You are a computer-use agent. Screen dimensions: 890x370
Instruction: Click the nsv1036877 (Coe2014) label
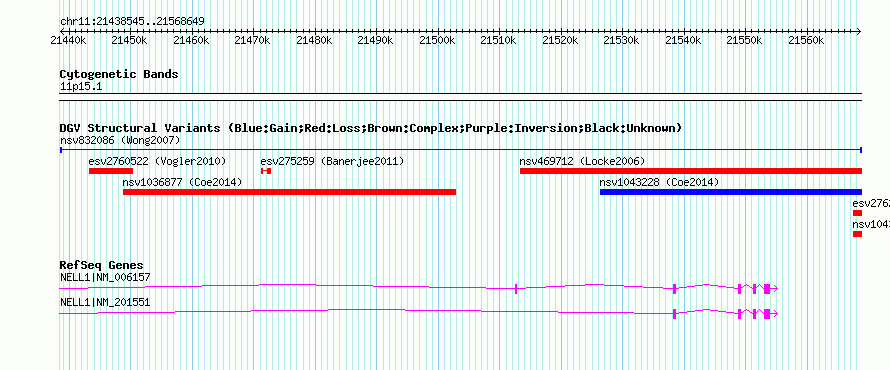pyautogui.click(x=183, y=182)
